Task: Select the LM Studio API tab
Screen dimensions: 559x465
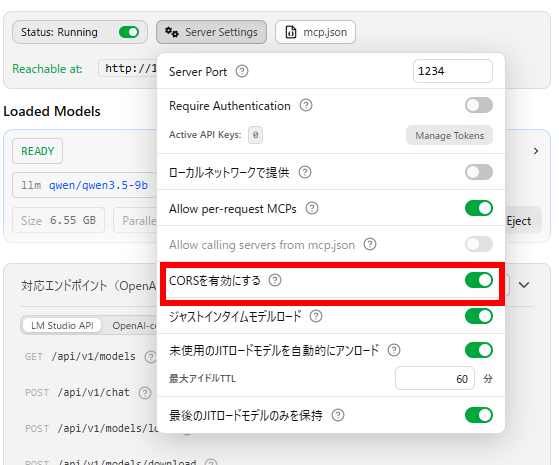Action: tap(62, 326)
